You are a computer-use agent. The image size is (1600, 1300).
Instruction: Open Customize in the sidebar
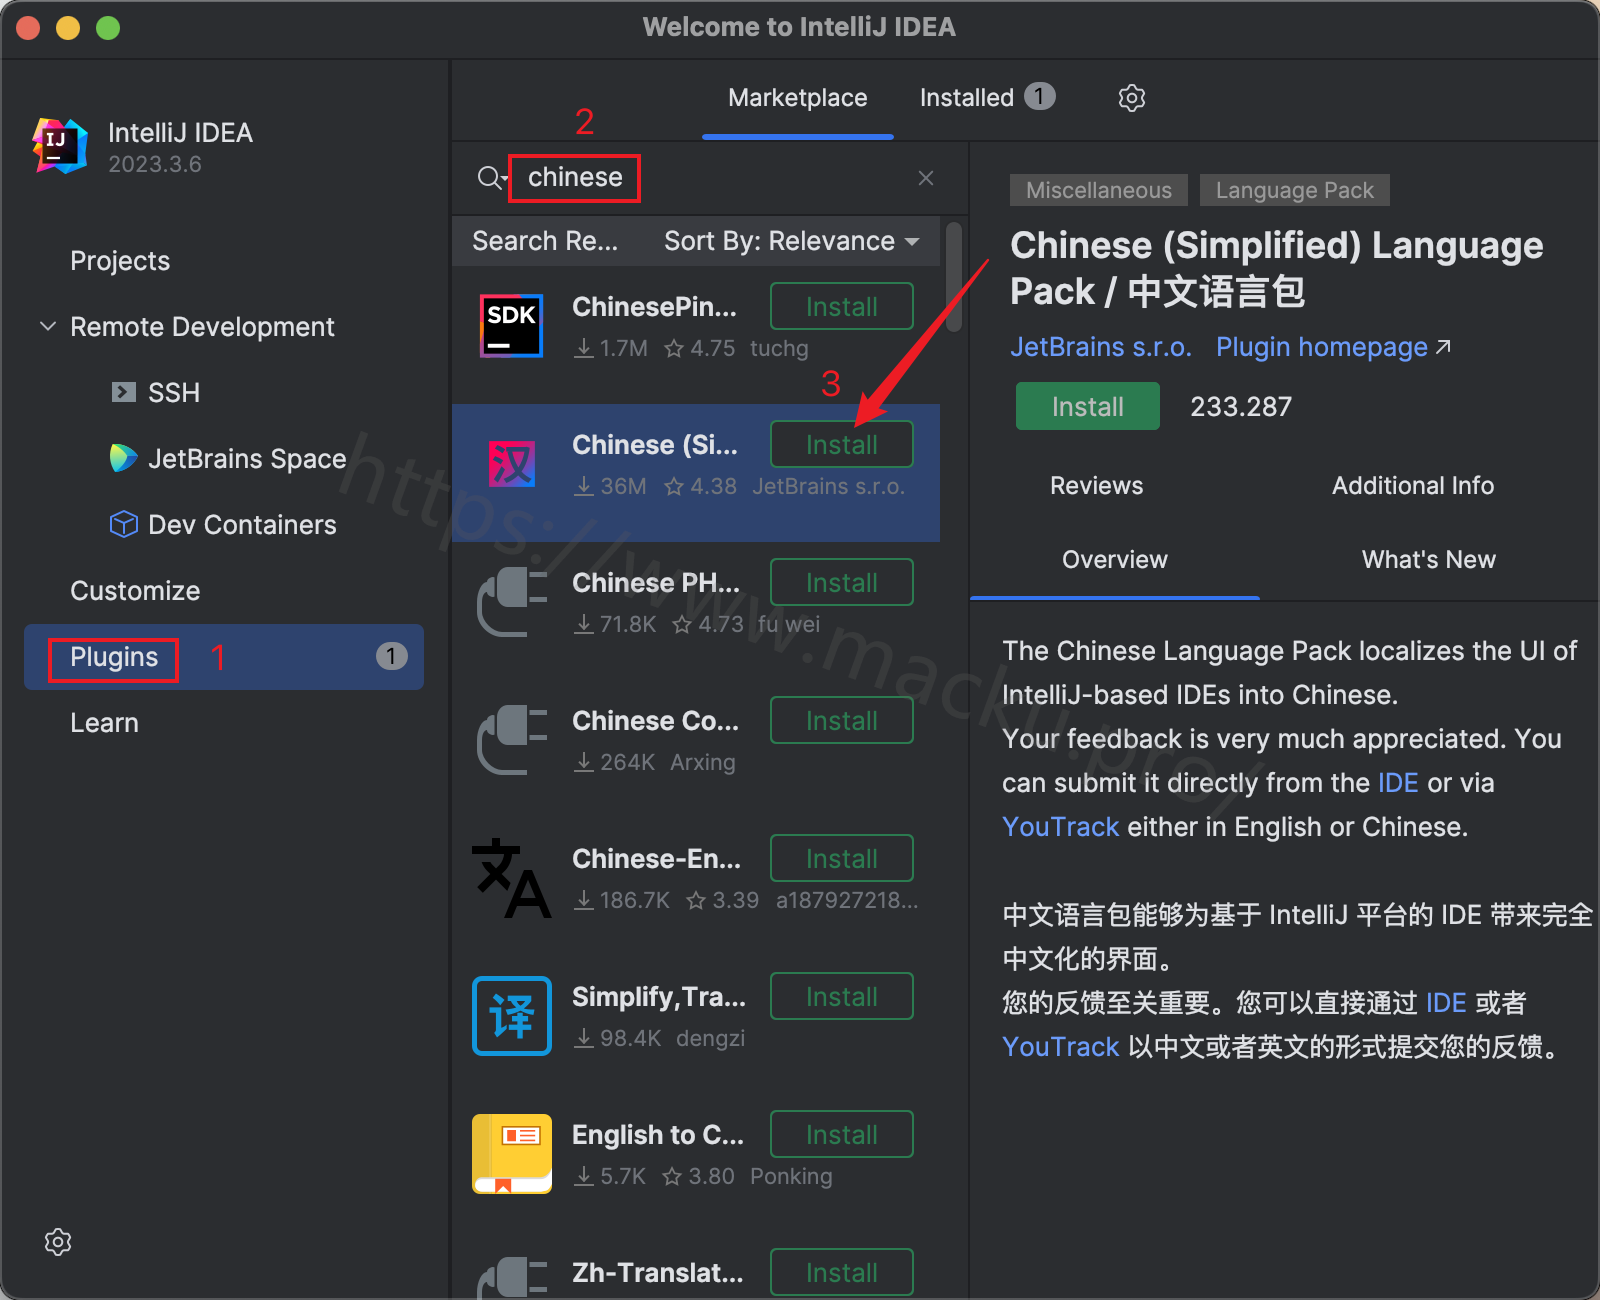[x=135, y=591]
